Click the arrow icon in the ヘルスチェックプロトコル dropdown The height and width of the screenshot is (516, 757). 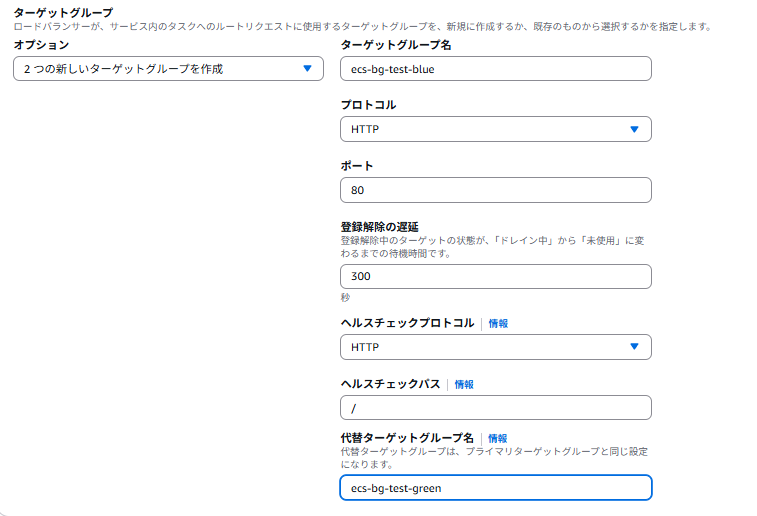pos(634,347)
